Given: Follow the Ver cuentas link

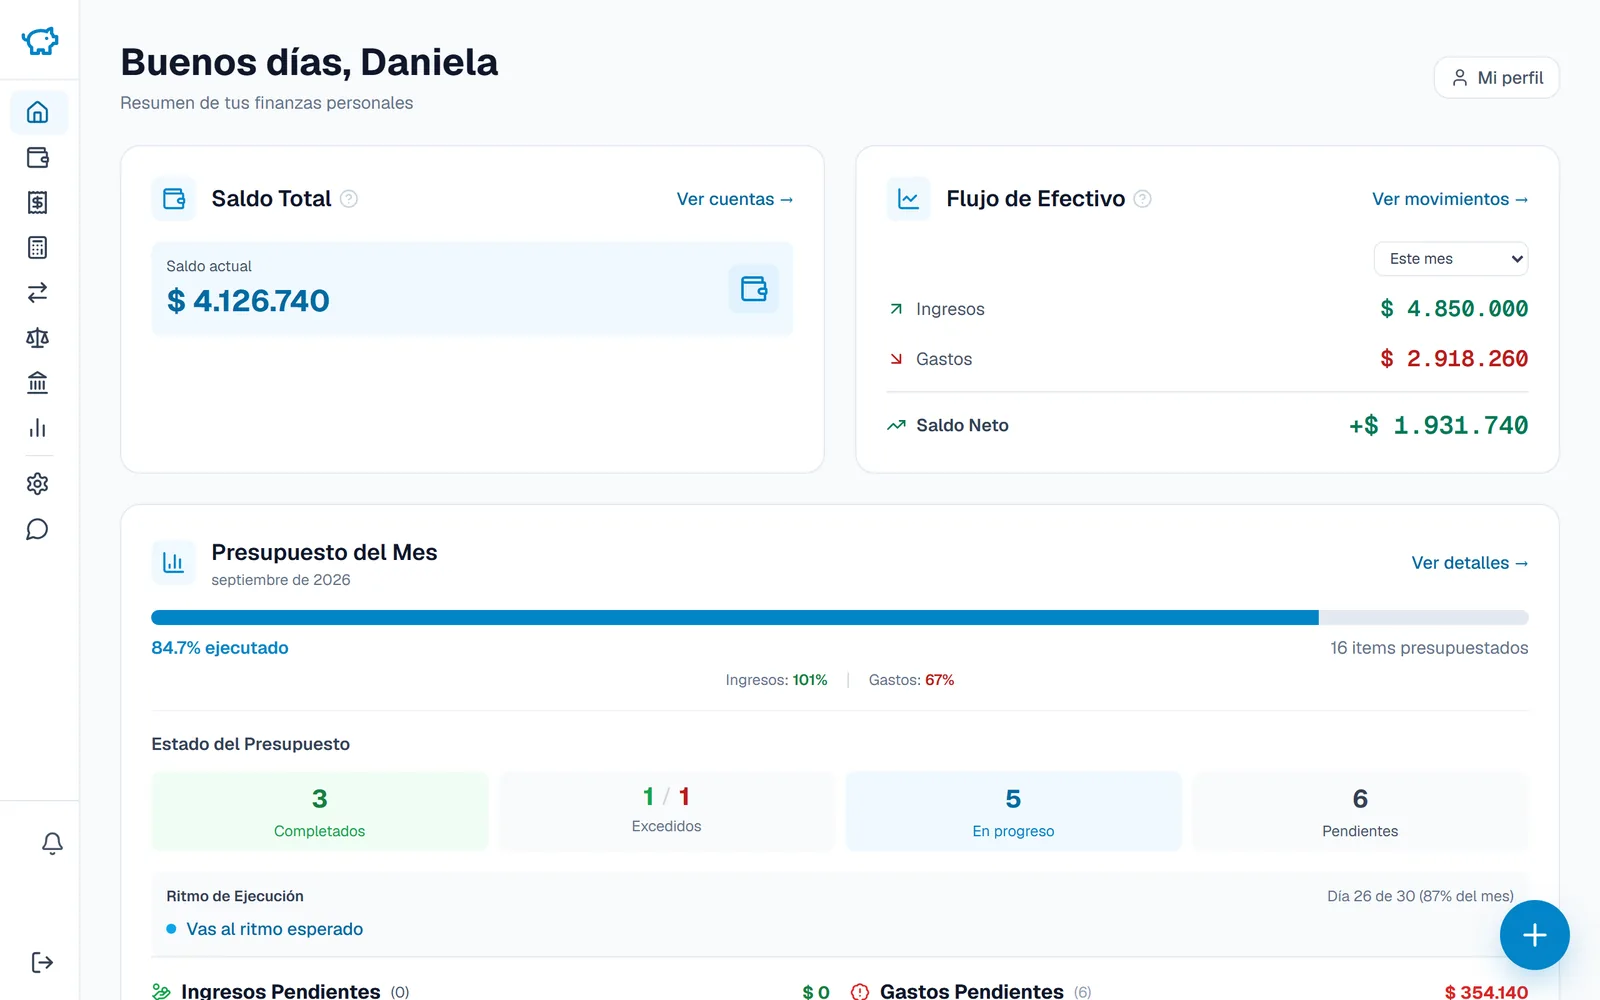Looking at the screenshot, I should tap(735, 199).
